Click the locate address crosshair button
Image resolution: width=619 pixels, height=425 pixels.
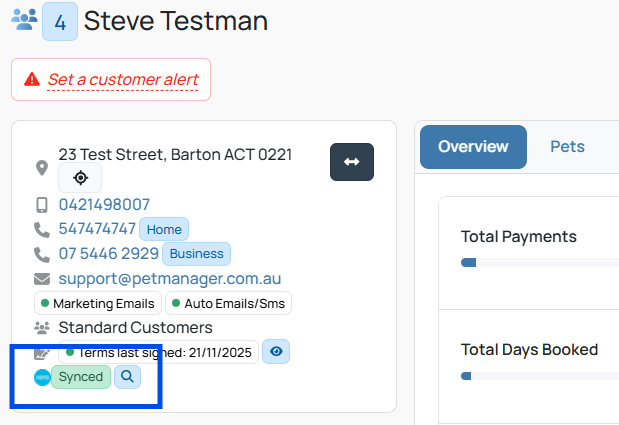(x=80, y=178)
